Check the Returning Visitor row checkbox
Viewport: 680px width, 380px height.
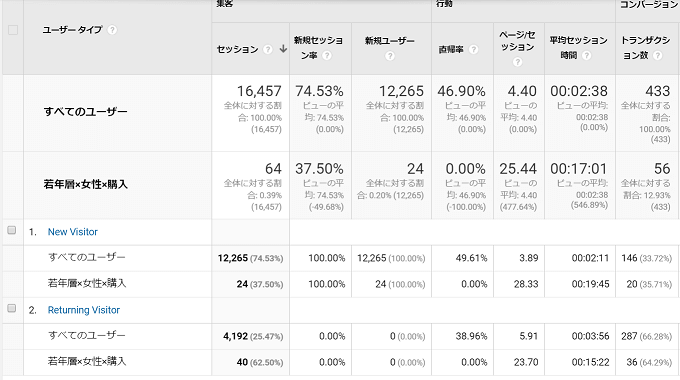(x=12, y=308)
